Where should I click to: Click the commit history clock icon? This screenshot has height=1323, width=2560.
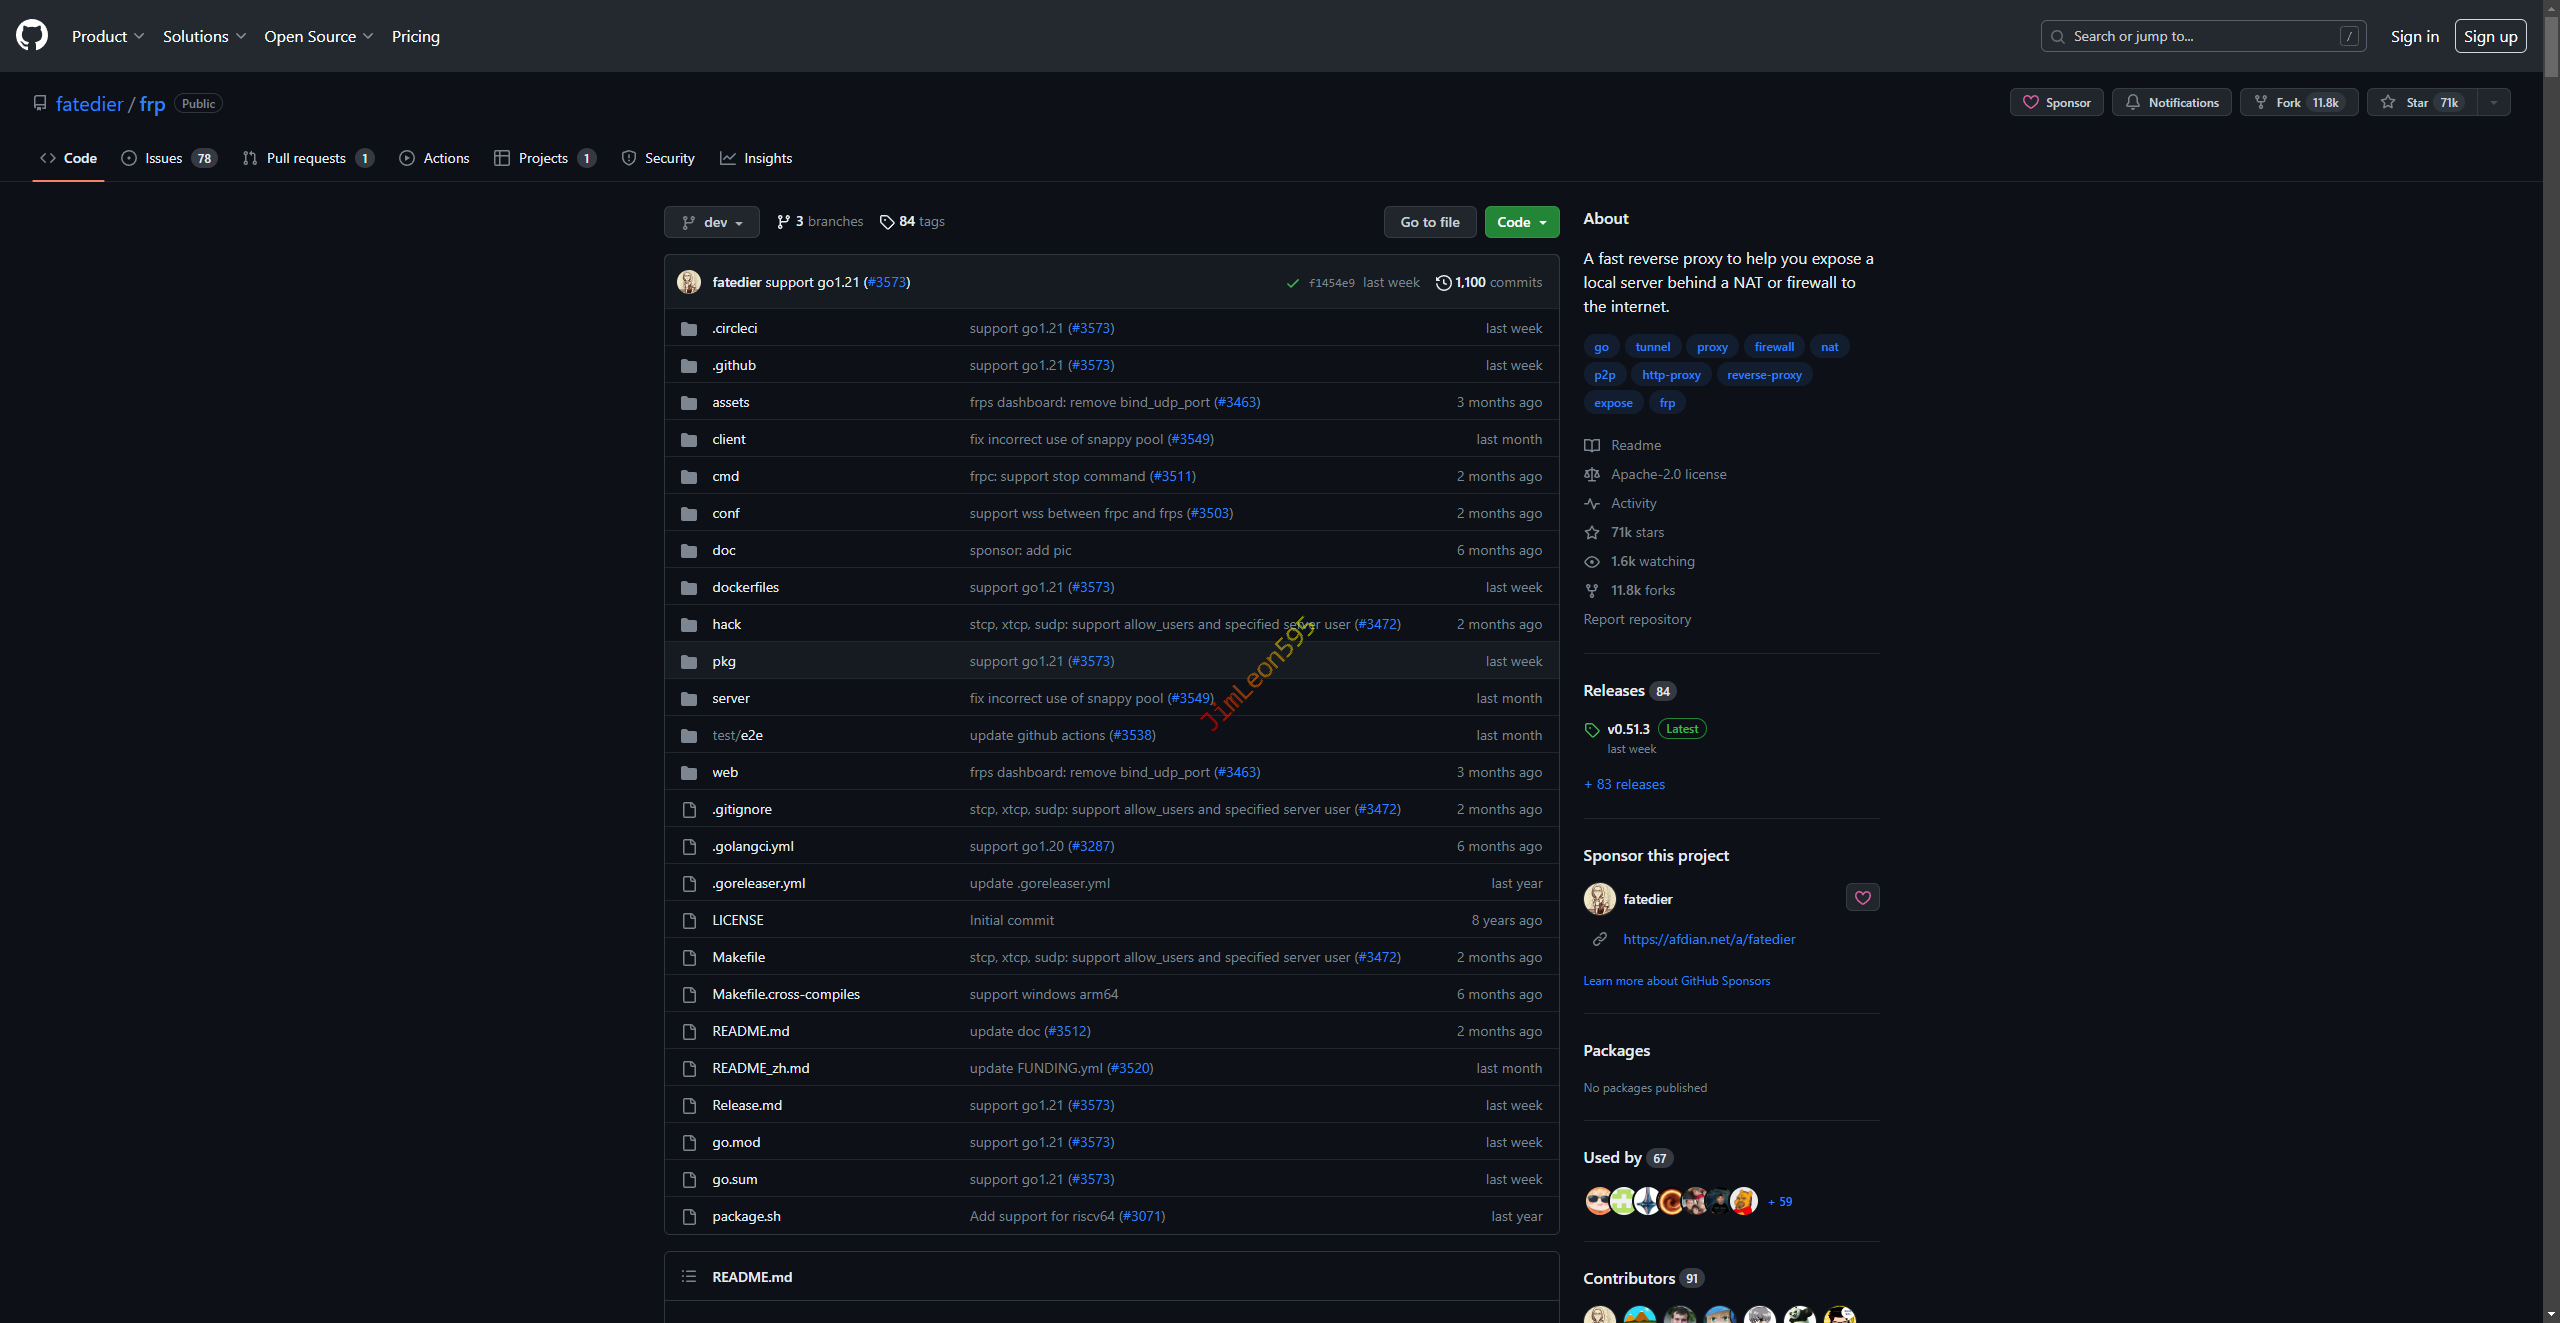pyautogui.click(x=1443, y=283)
